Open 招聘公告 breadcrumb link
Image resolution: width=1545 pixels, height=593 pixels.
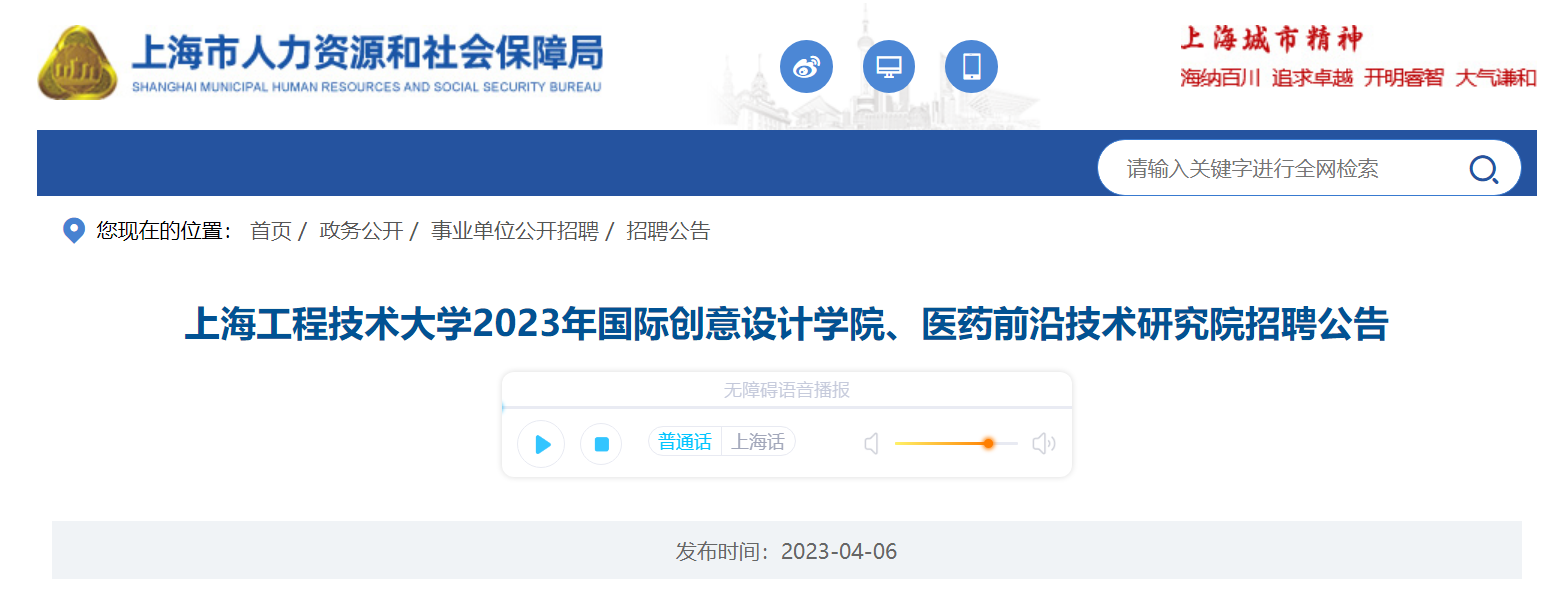(x=668, y=231)
